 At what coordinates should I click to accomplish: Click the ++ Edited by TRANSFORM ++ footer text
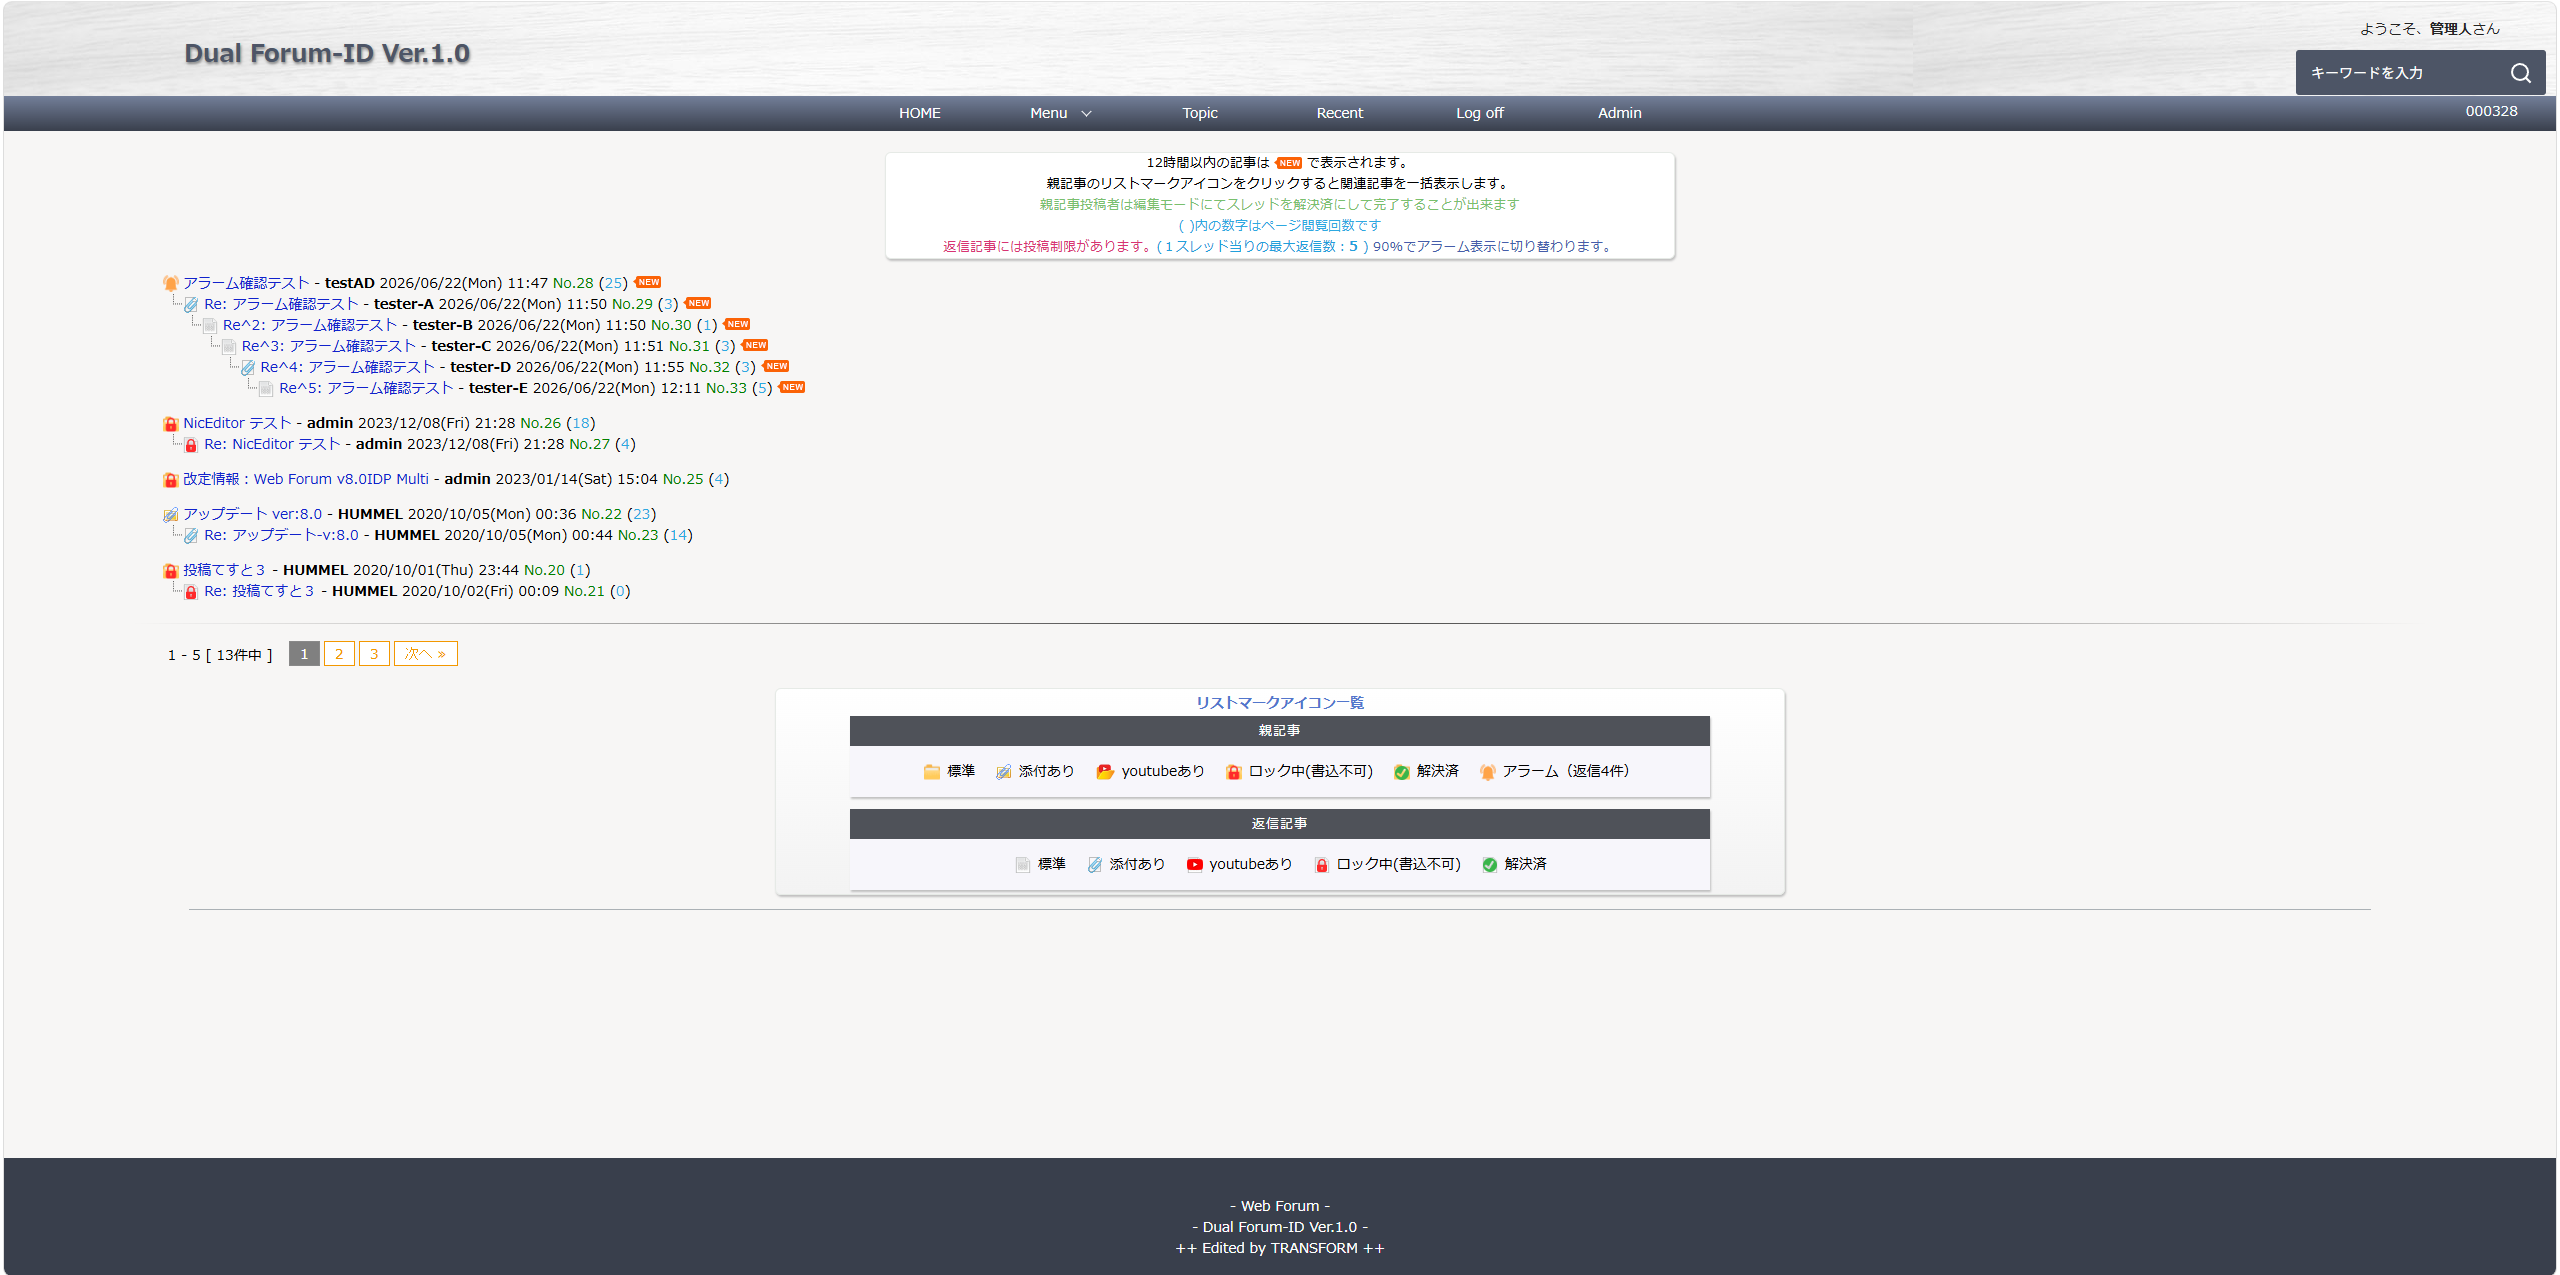coord(1280,1248)
